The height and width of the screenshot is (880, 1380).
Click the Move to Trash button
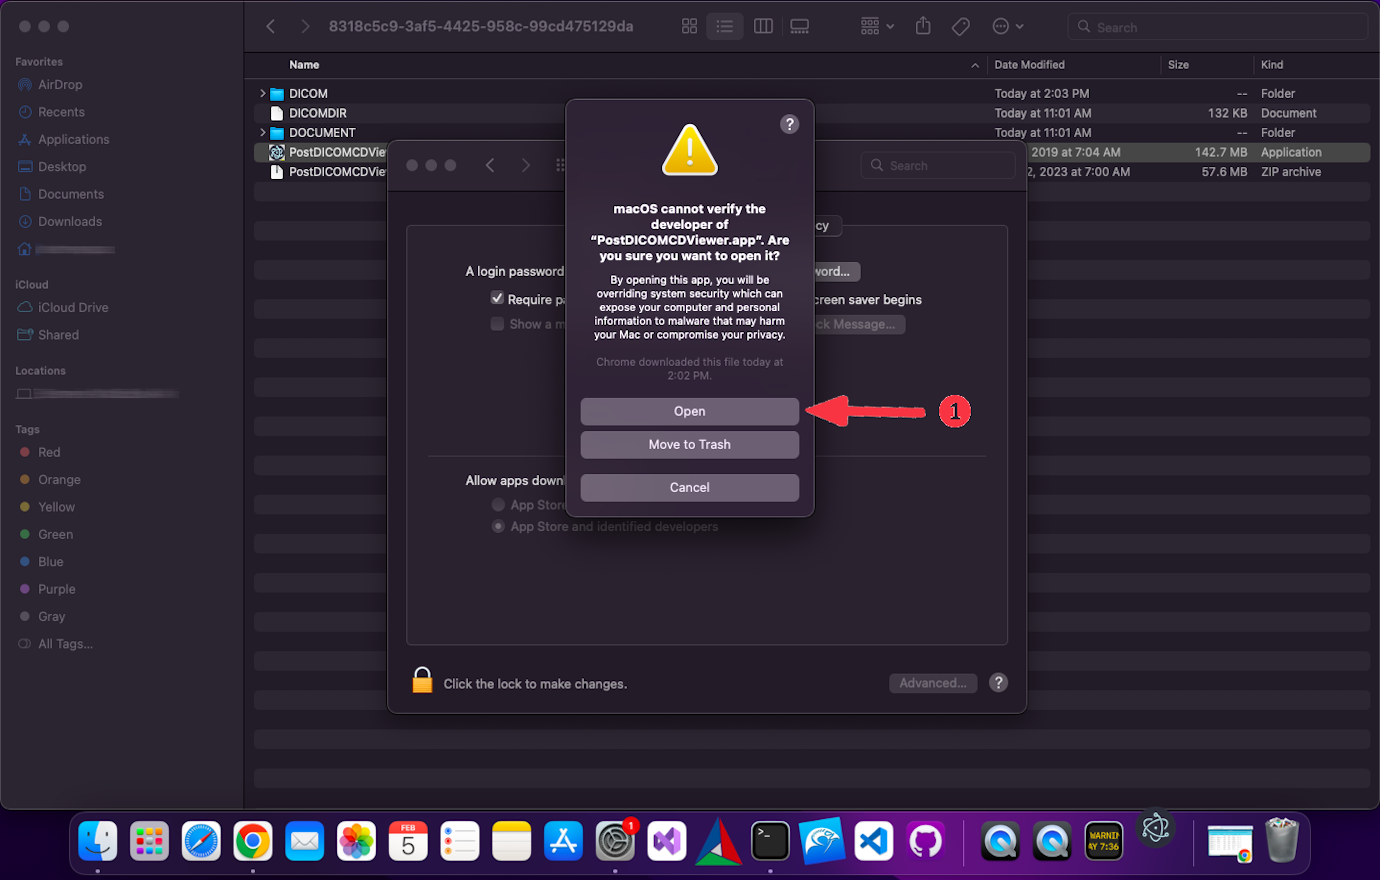tap(689, 444)
